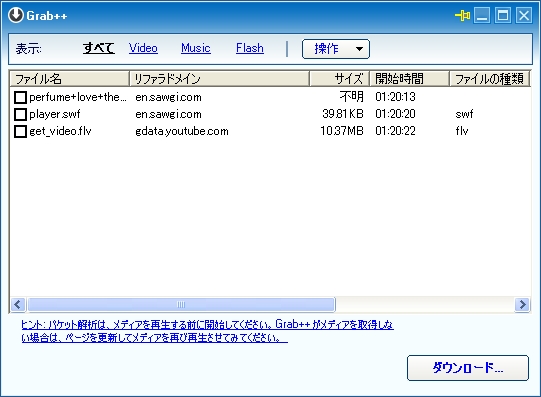Check the perfume+love+the... file checkbox
This screenshot has height=397, width=541.
pos(20,97)
